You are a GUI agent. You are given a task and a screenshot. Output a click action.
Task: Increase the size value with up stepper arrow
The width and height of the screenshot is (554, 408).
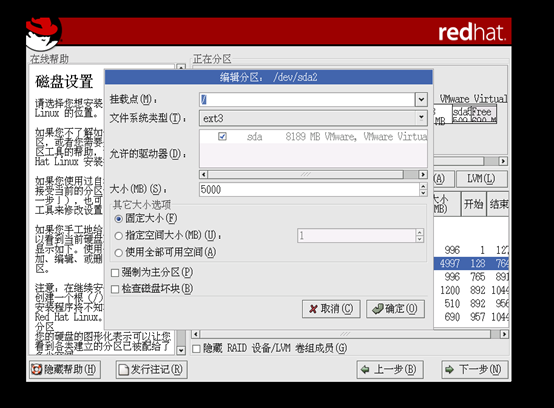[x=423, y=186]
